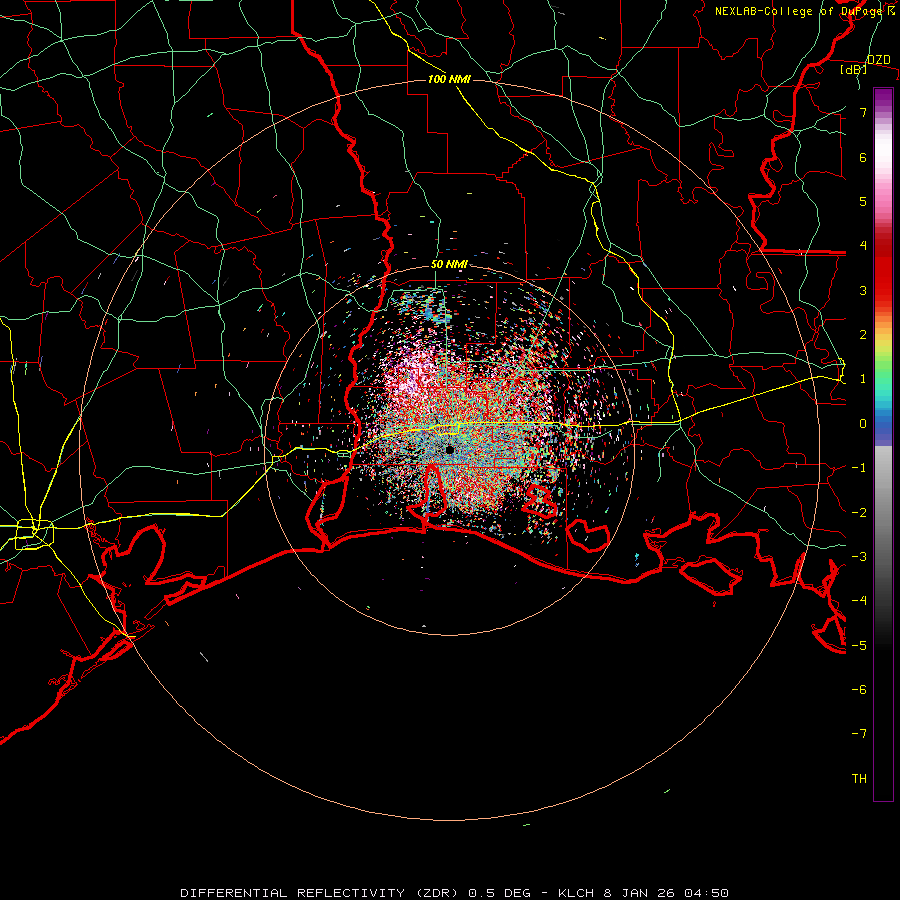The height and width of the screenshot is (900, 900).
Task: Click the 5 value on the color scale
Action: pyautogui.click(x=863, y=201)
